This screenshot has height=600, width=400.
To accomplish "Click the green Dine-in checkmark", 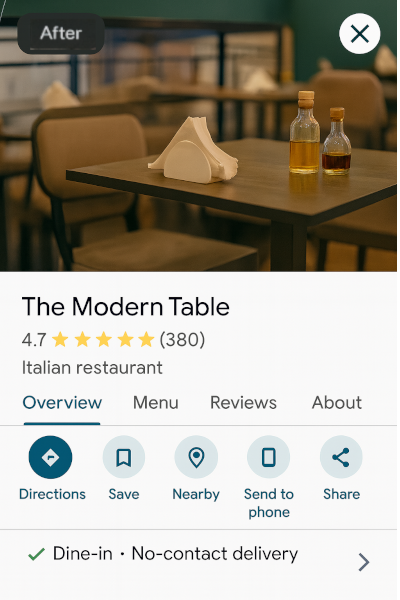I will coord(36,554).
